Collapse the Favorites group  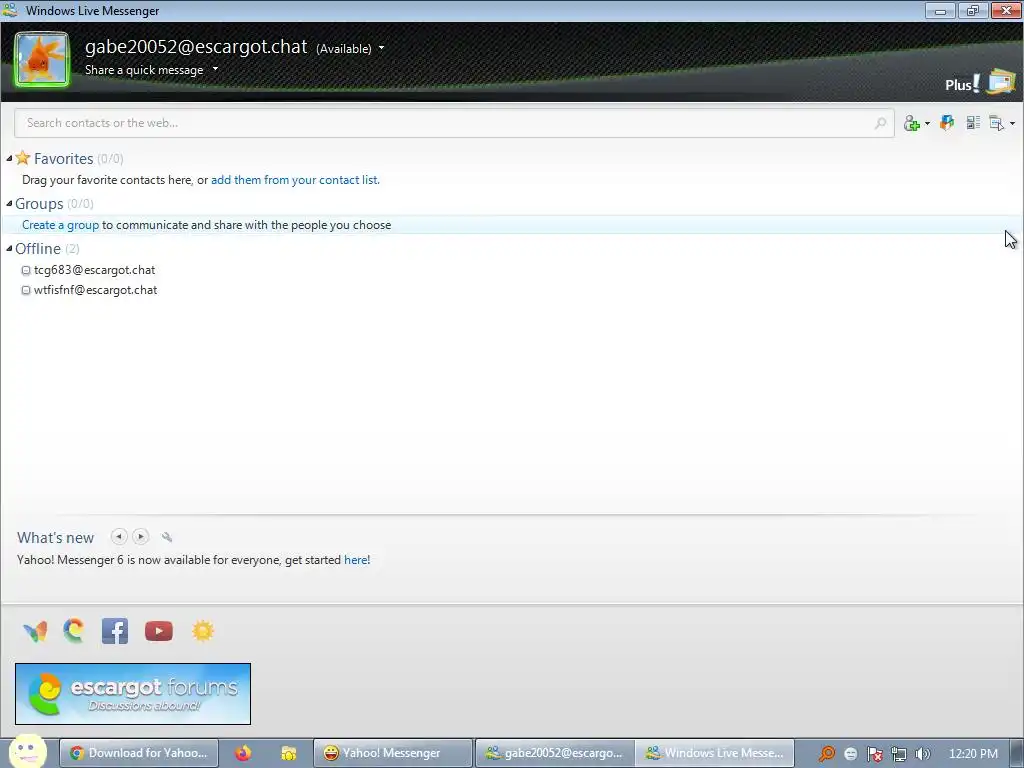coord(9,159)
